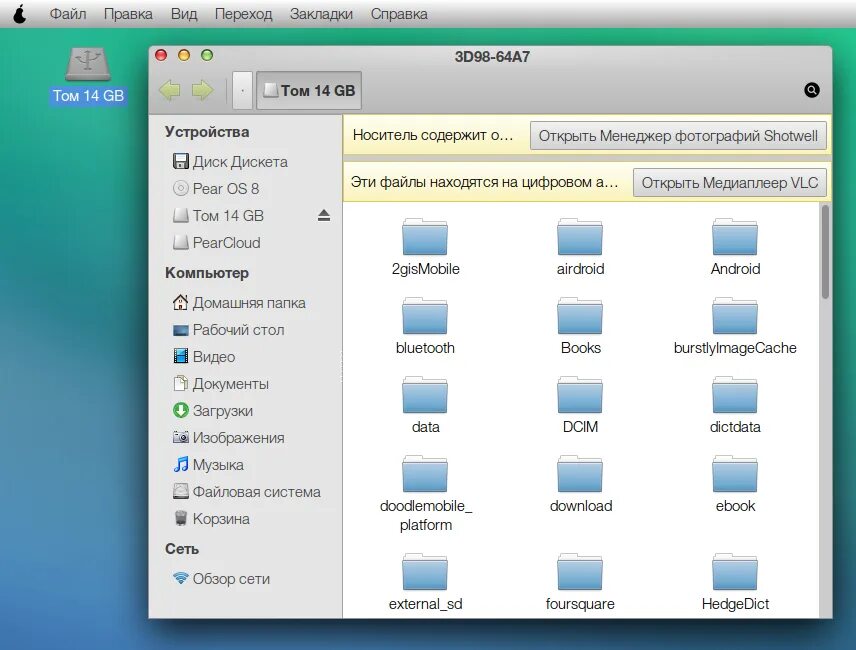Click the Эти файлы находятся message text
This screenshot has width=856, height=650.
(484, 182)
